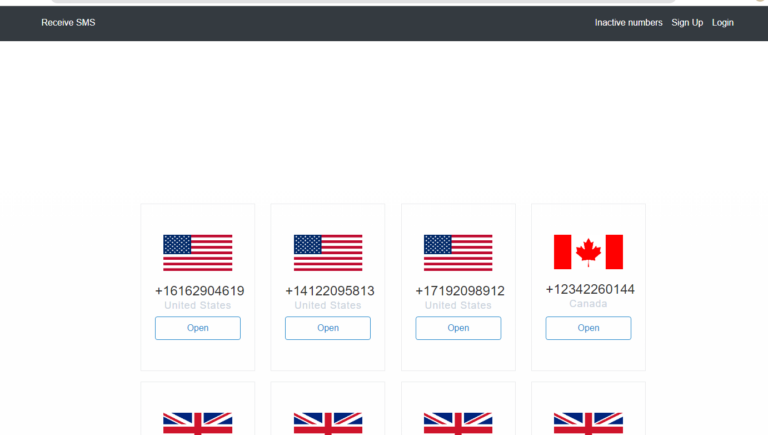
Task: Select the phone number +14122095813 text
Action: [329, 291]
